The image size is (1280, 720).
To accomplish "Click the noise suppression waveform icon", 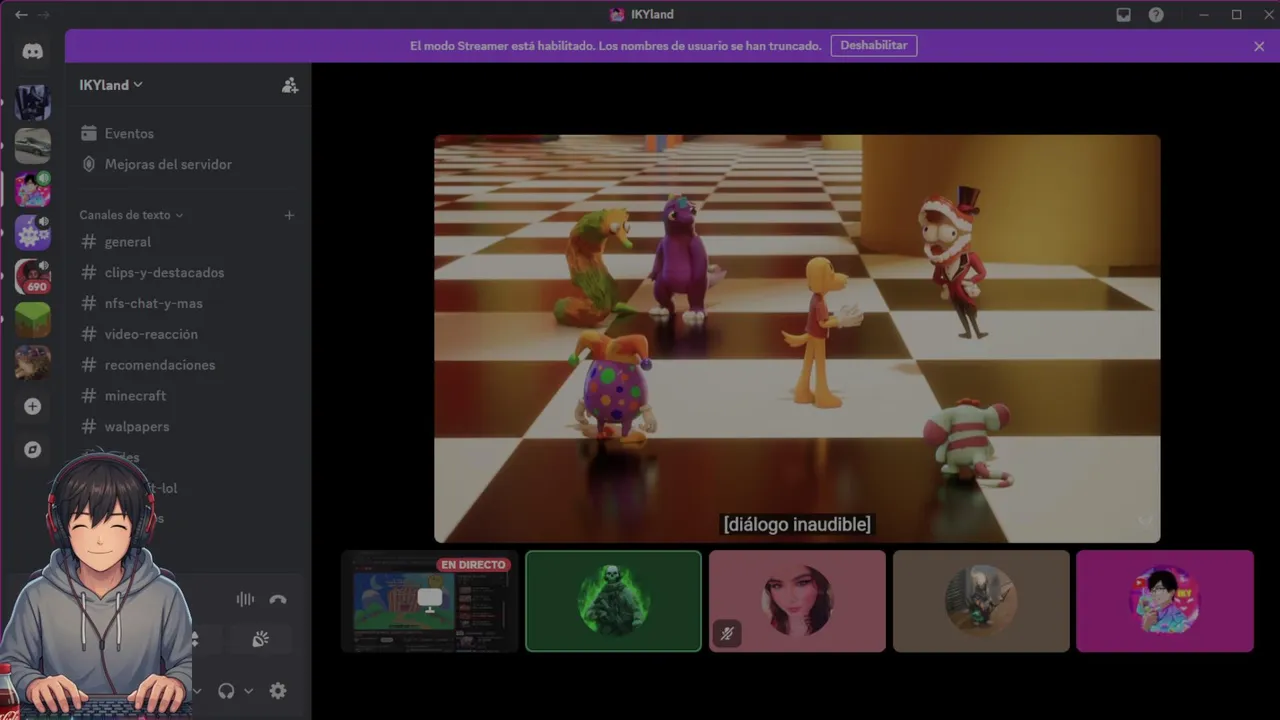I will point(245,599).
